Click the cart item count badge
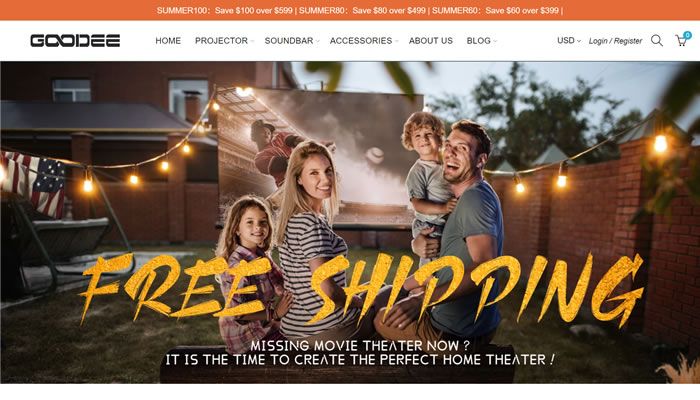 688,35
